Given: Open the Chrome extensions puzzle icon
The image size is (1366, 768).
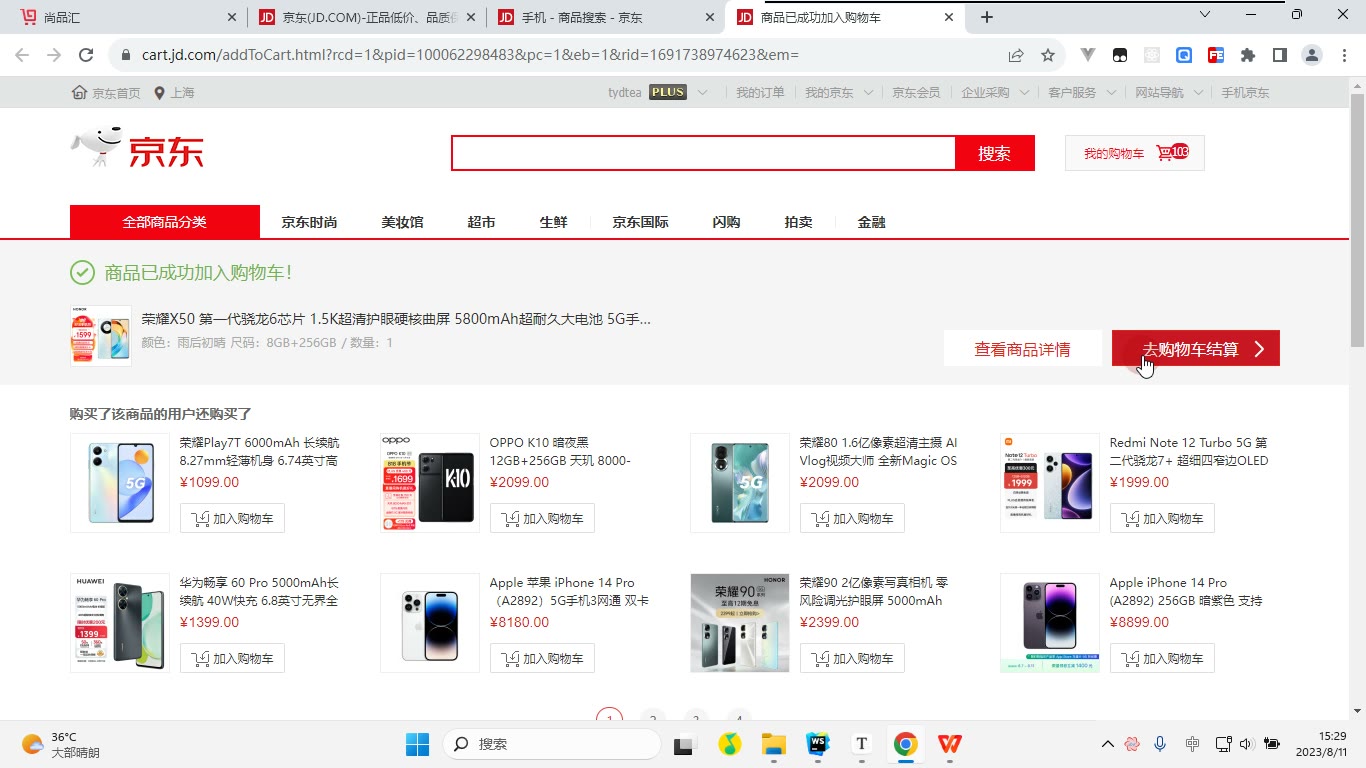Looking at the screenshot, I should point(1248,55).
